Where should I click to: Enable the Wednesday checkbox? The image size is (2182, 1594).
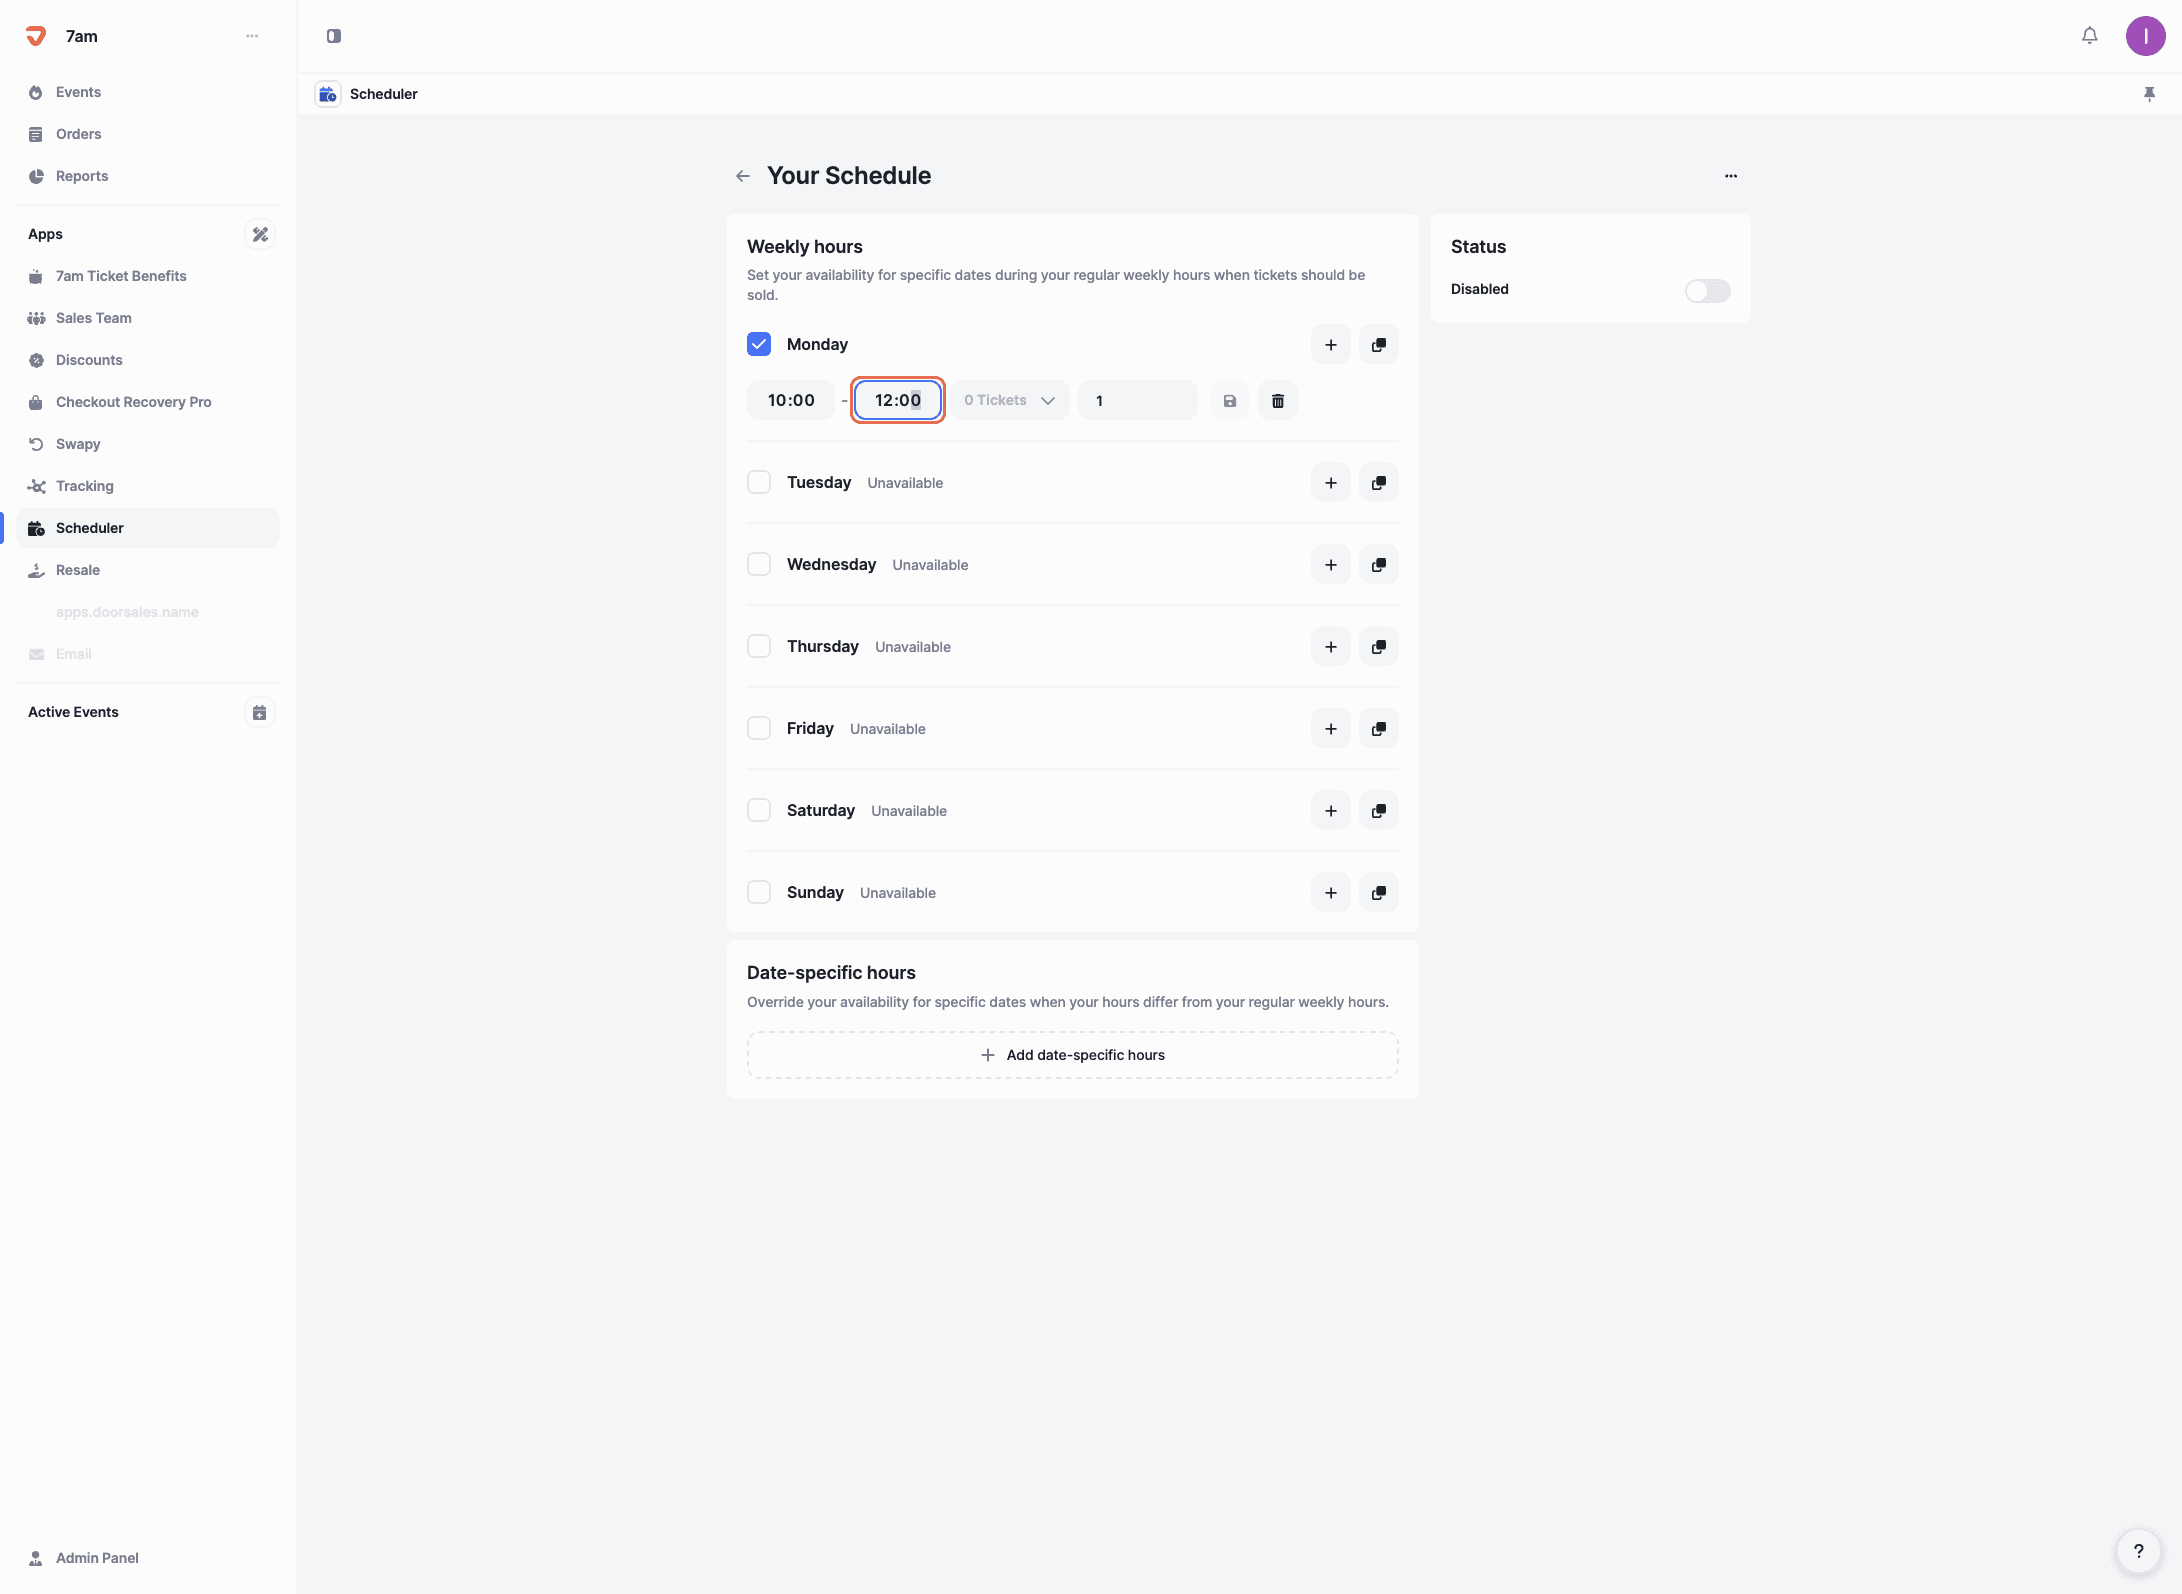click(759, 565)
